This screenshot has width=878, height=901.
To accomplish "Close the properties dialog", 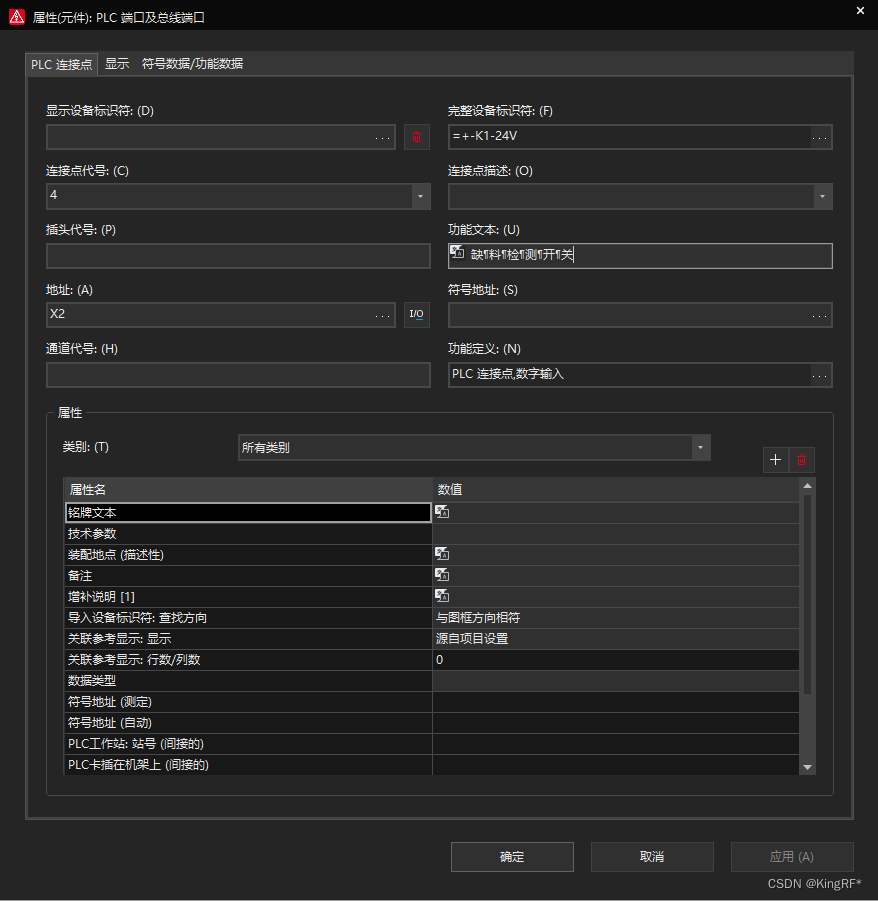I will click(x=860, y=10).
